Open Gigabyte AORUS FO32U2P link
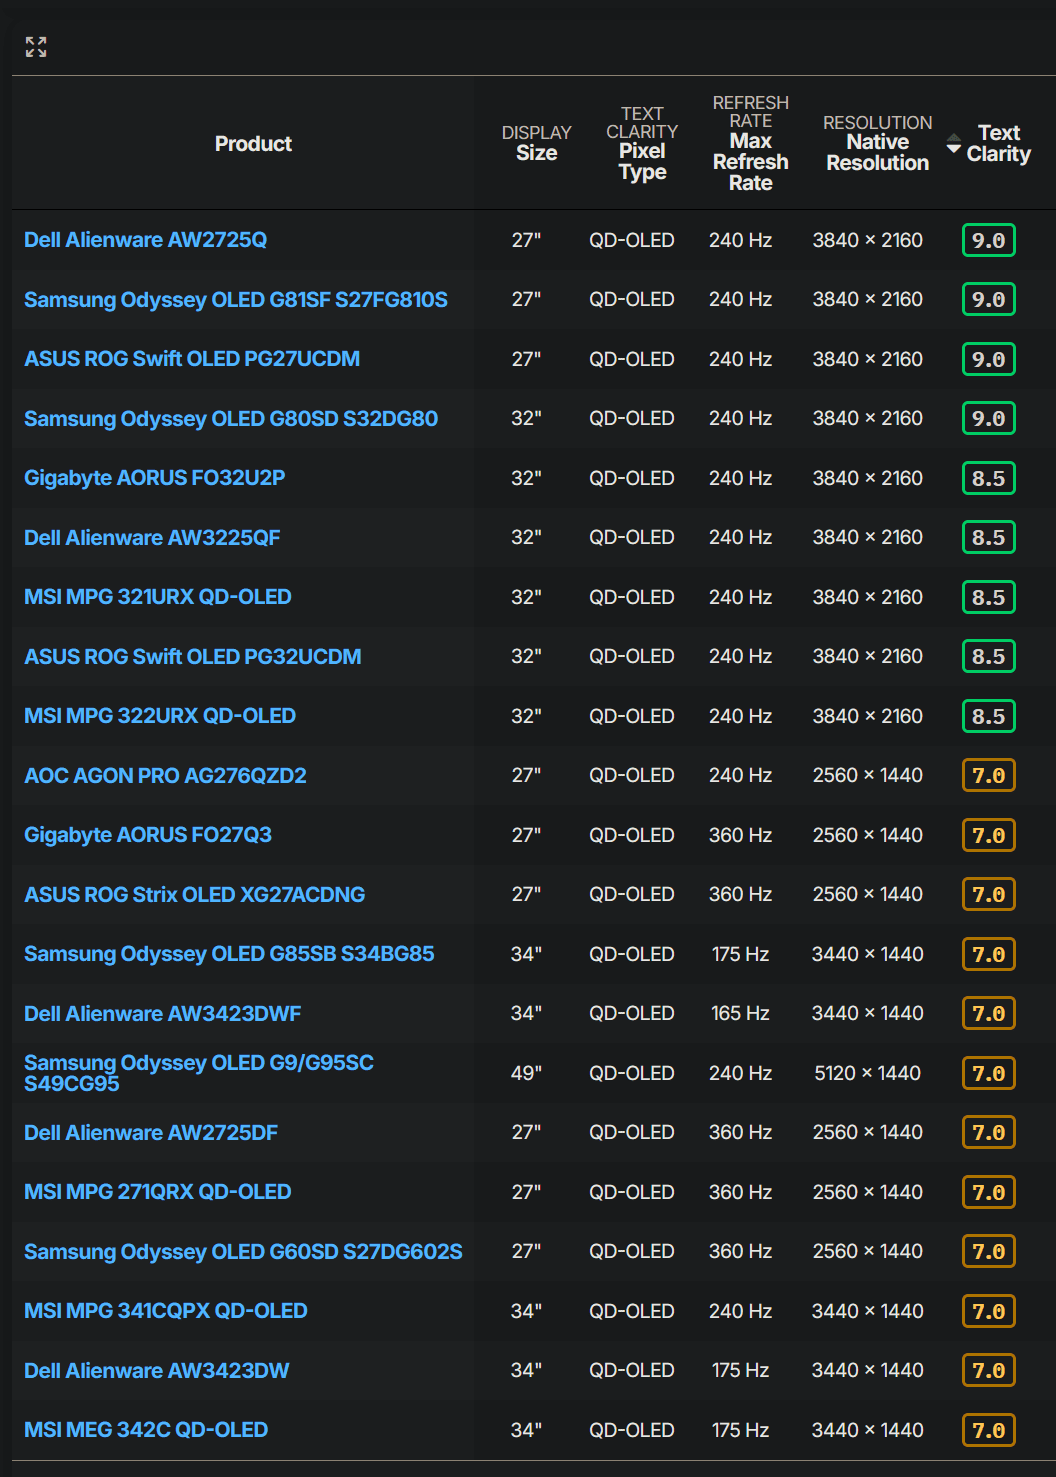 point(155,478)
